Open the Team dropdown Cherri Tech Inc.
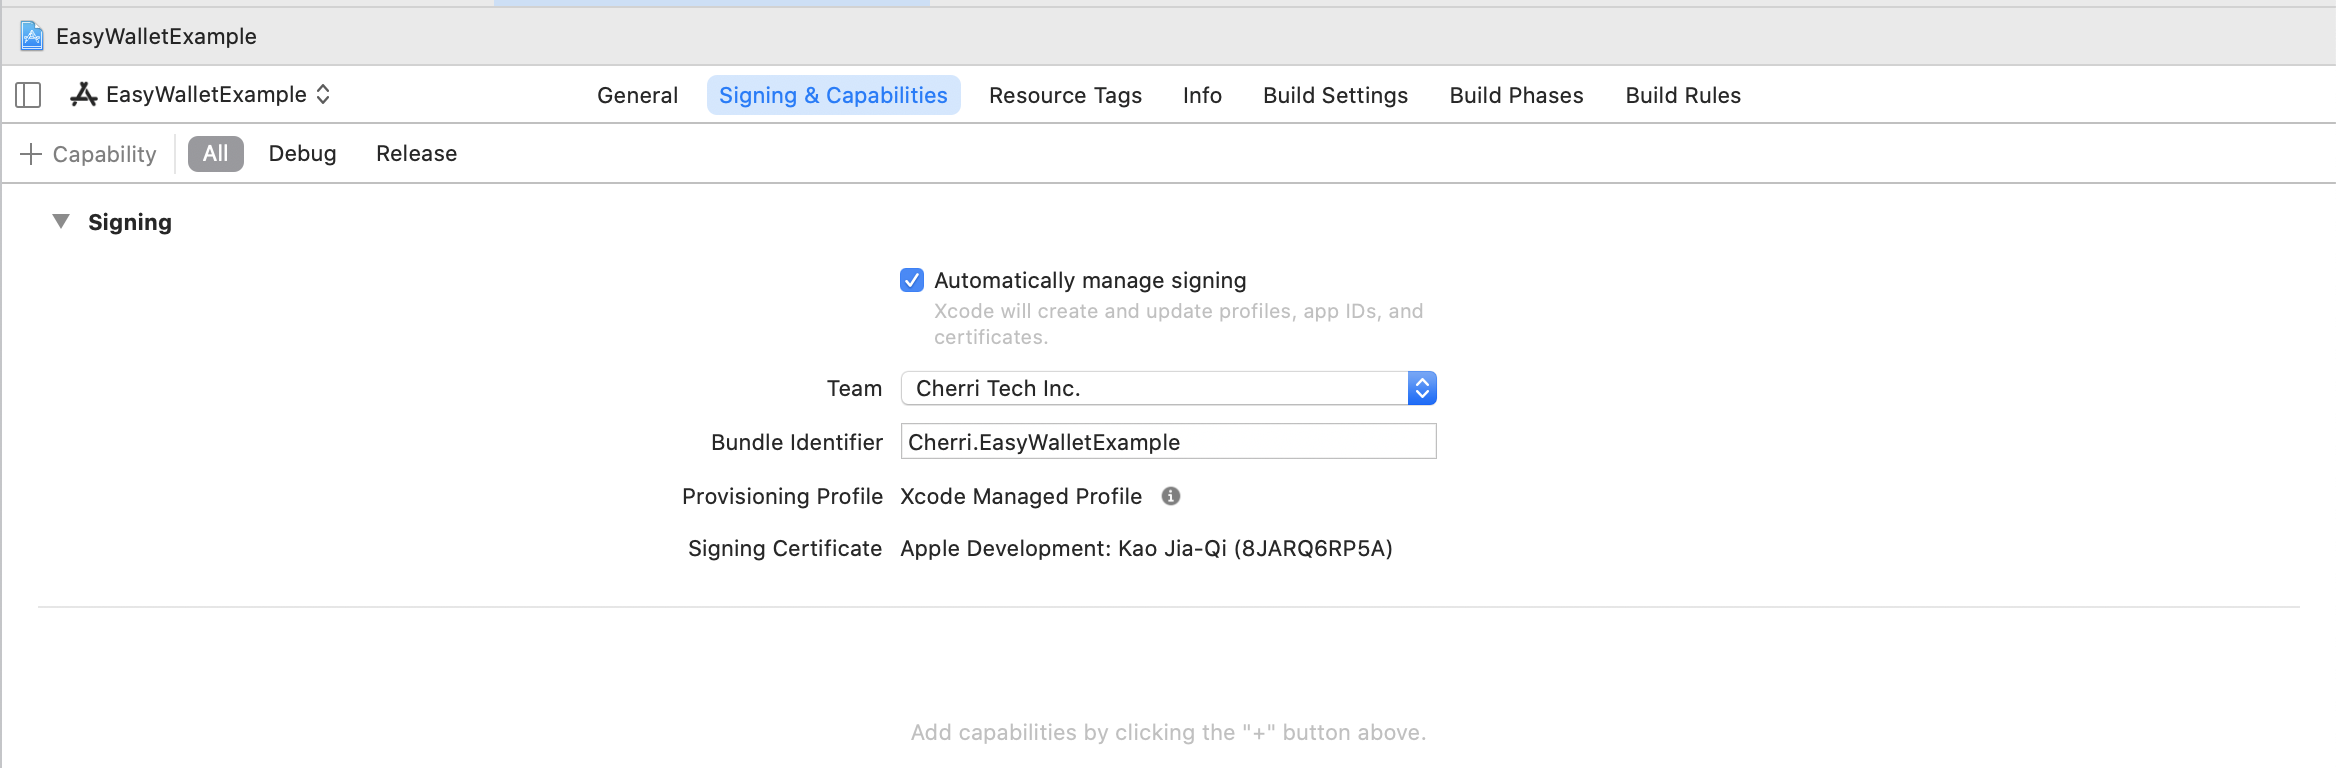Image resolution: width=2336 pixels, height=768 pixels. (x=1168, y=388)
